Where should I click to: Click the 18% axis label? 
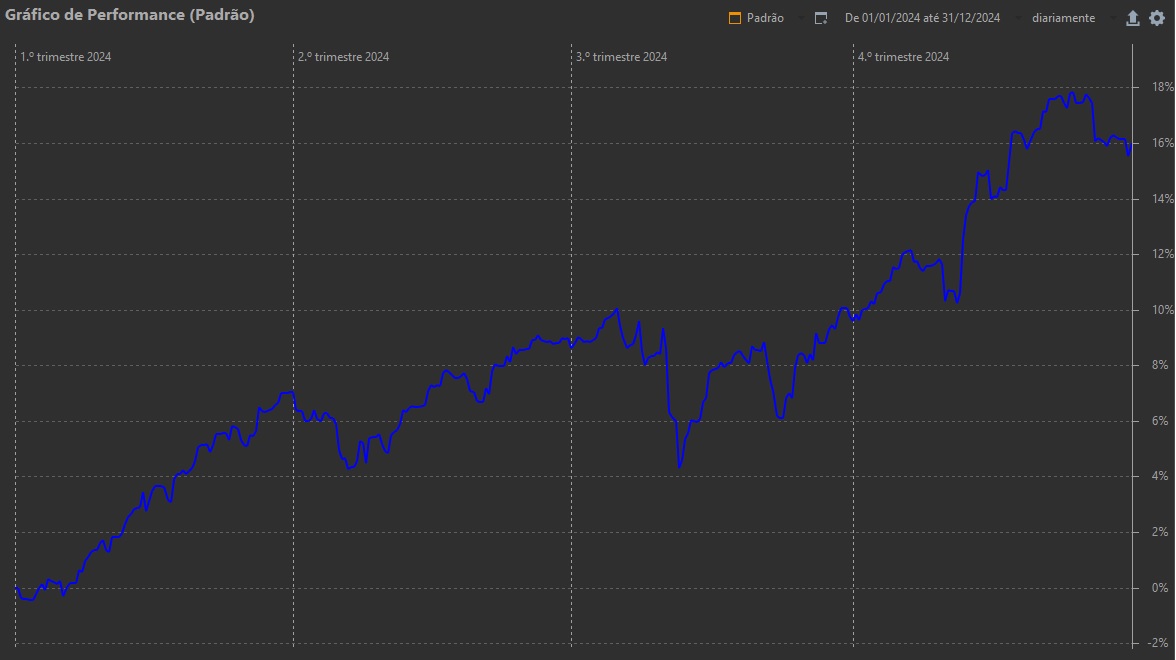1162,87
